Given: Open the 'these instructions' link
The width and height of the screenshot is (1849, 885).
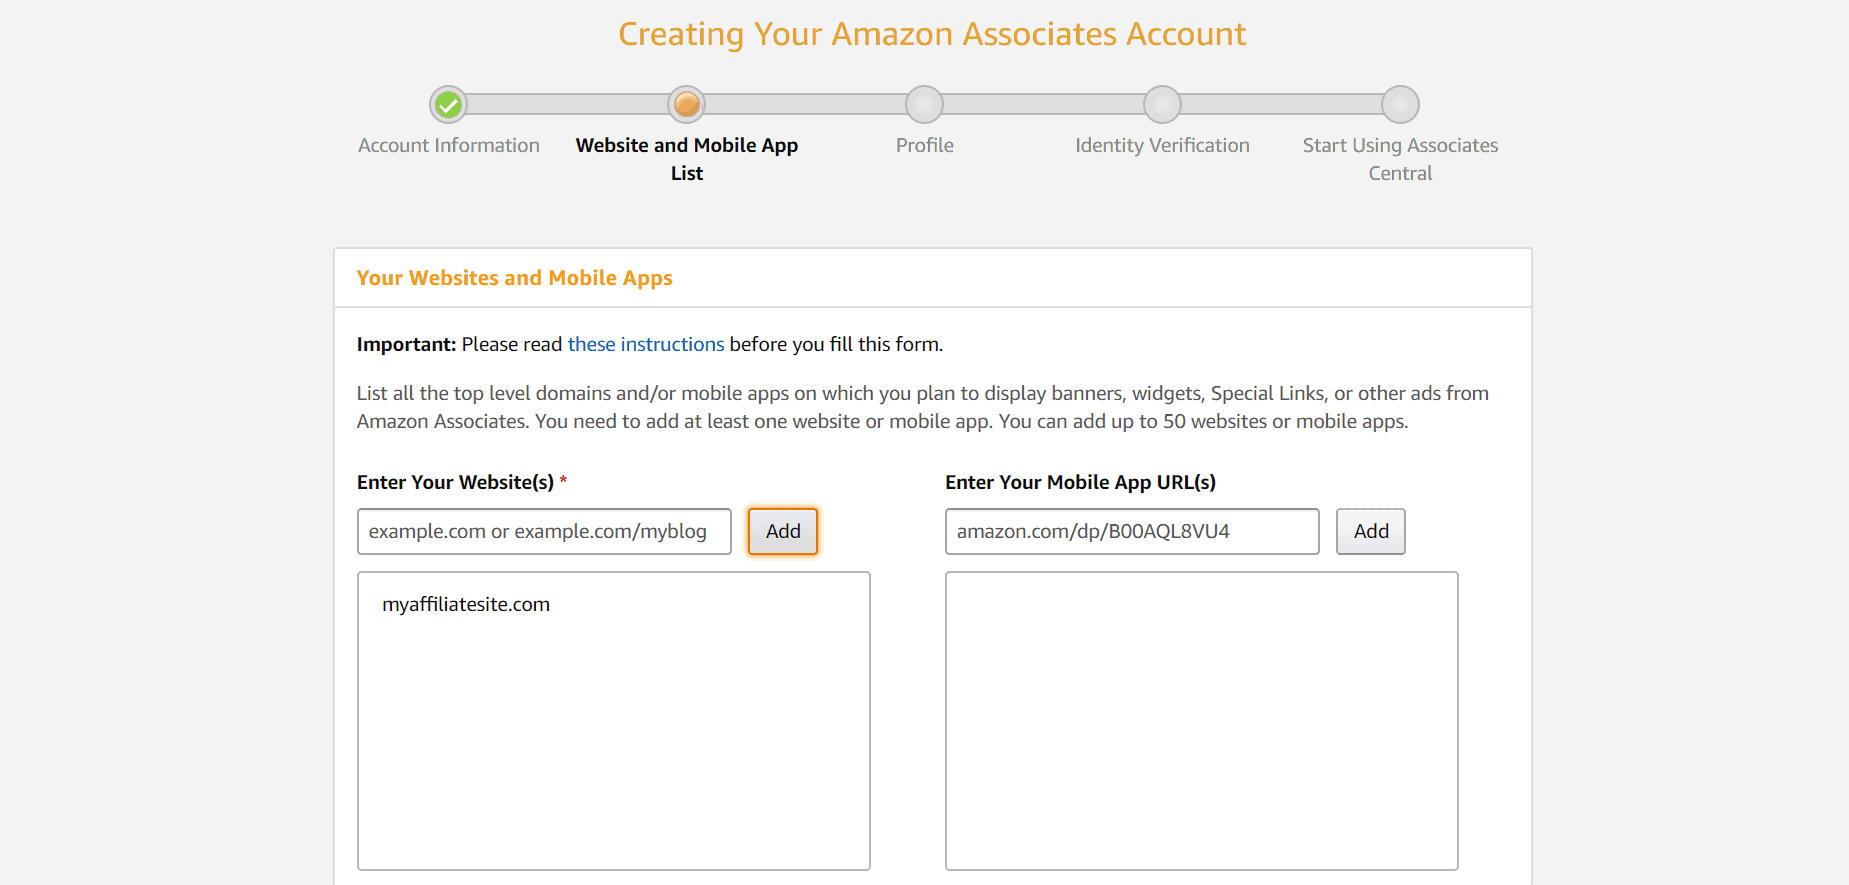Looking at the screenshot, I should click(x=646, y=344).
